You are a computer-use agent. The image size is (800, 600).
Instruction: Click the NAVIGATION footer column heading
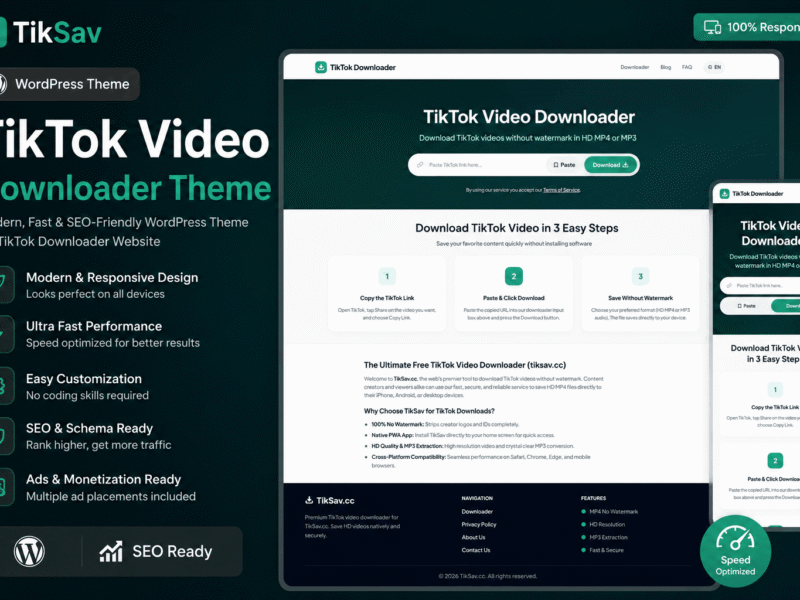(x=477, y=498)
